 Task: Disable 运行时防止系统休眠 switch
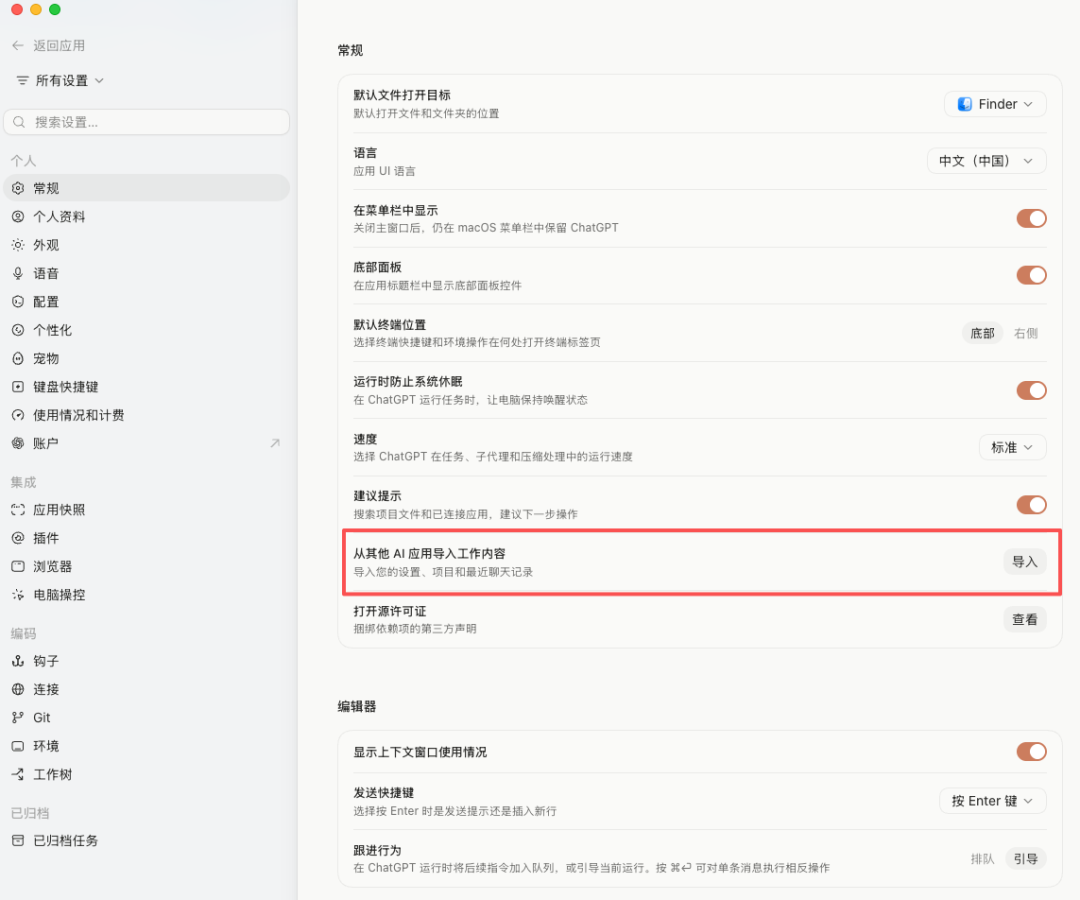1031,390
